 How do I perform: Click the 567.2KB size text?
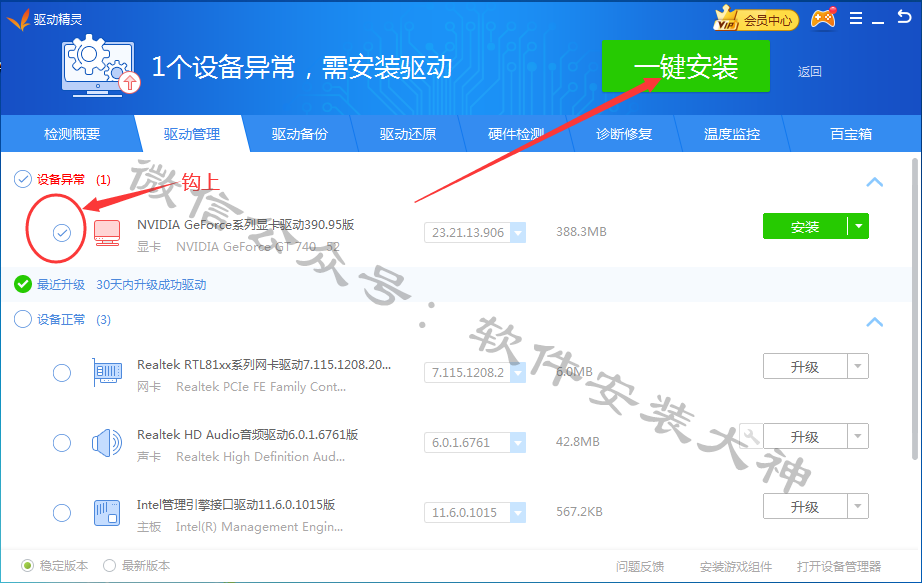(x=579, y=512)
